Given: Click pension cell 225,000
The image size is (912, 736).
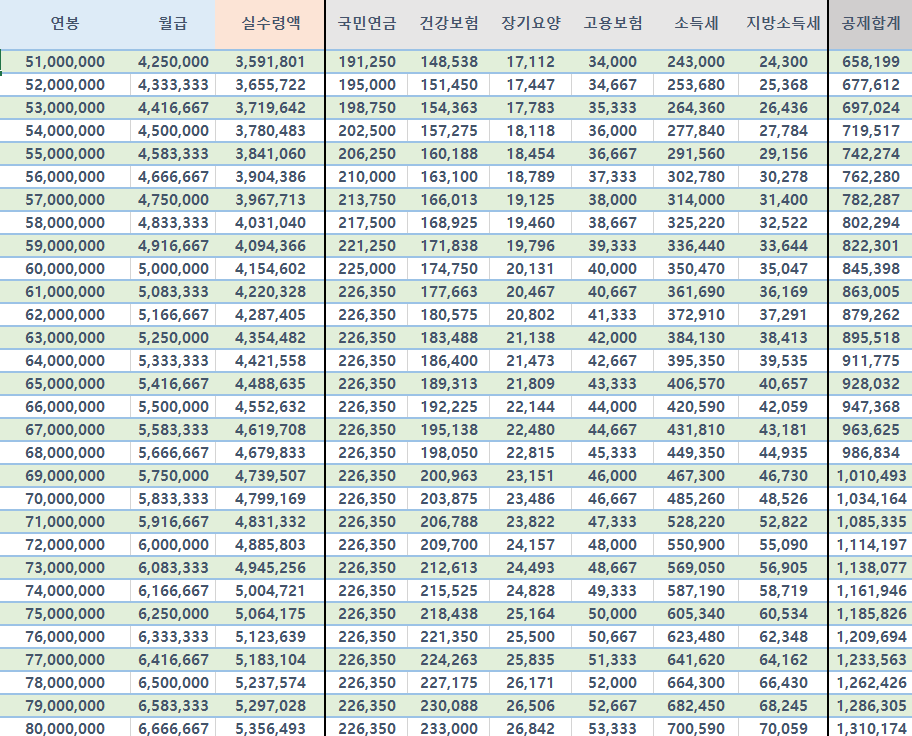Looking at the screenshot, I should [x=366, y=269].
